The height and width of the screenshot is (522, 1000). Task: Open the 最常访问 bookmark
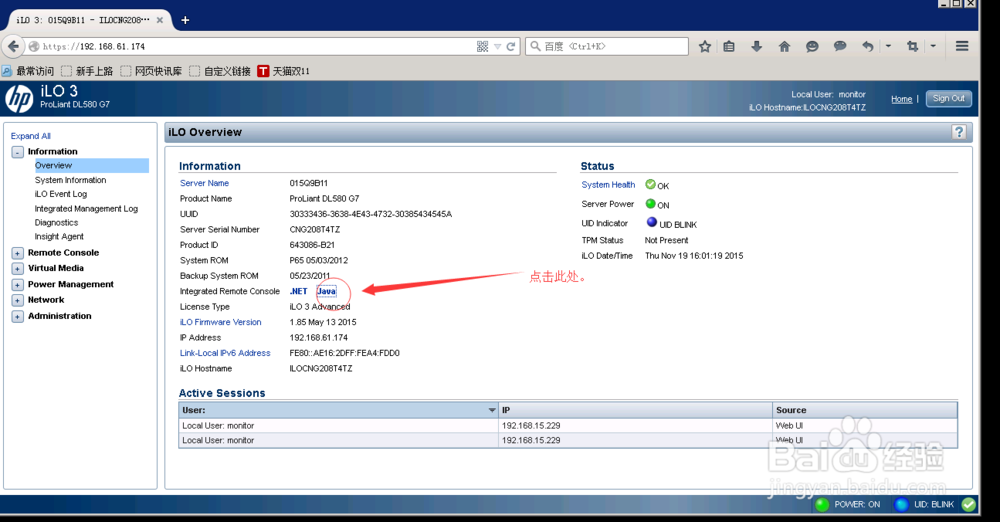tap(29, 71)
